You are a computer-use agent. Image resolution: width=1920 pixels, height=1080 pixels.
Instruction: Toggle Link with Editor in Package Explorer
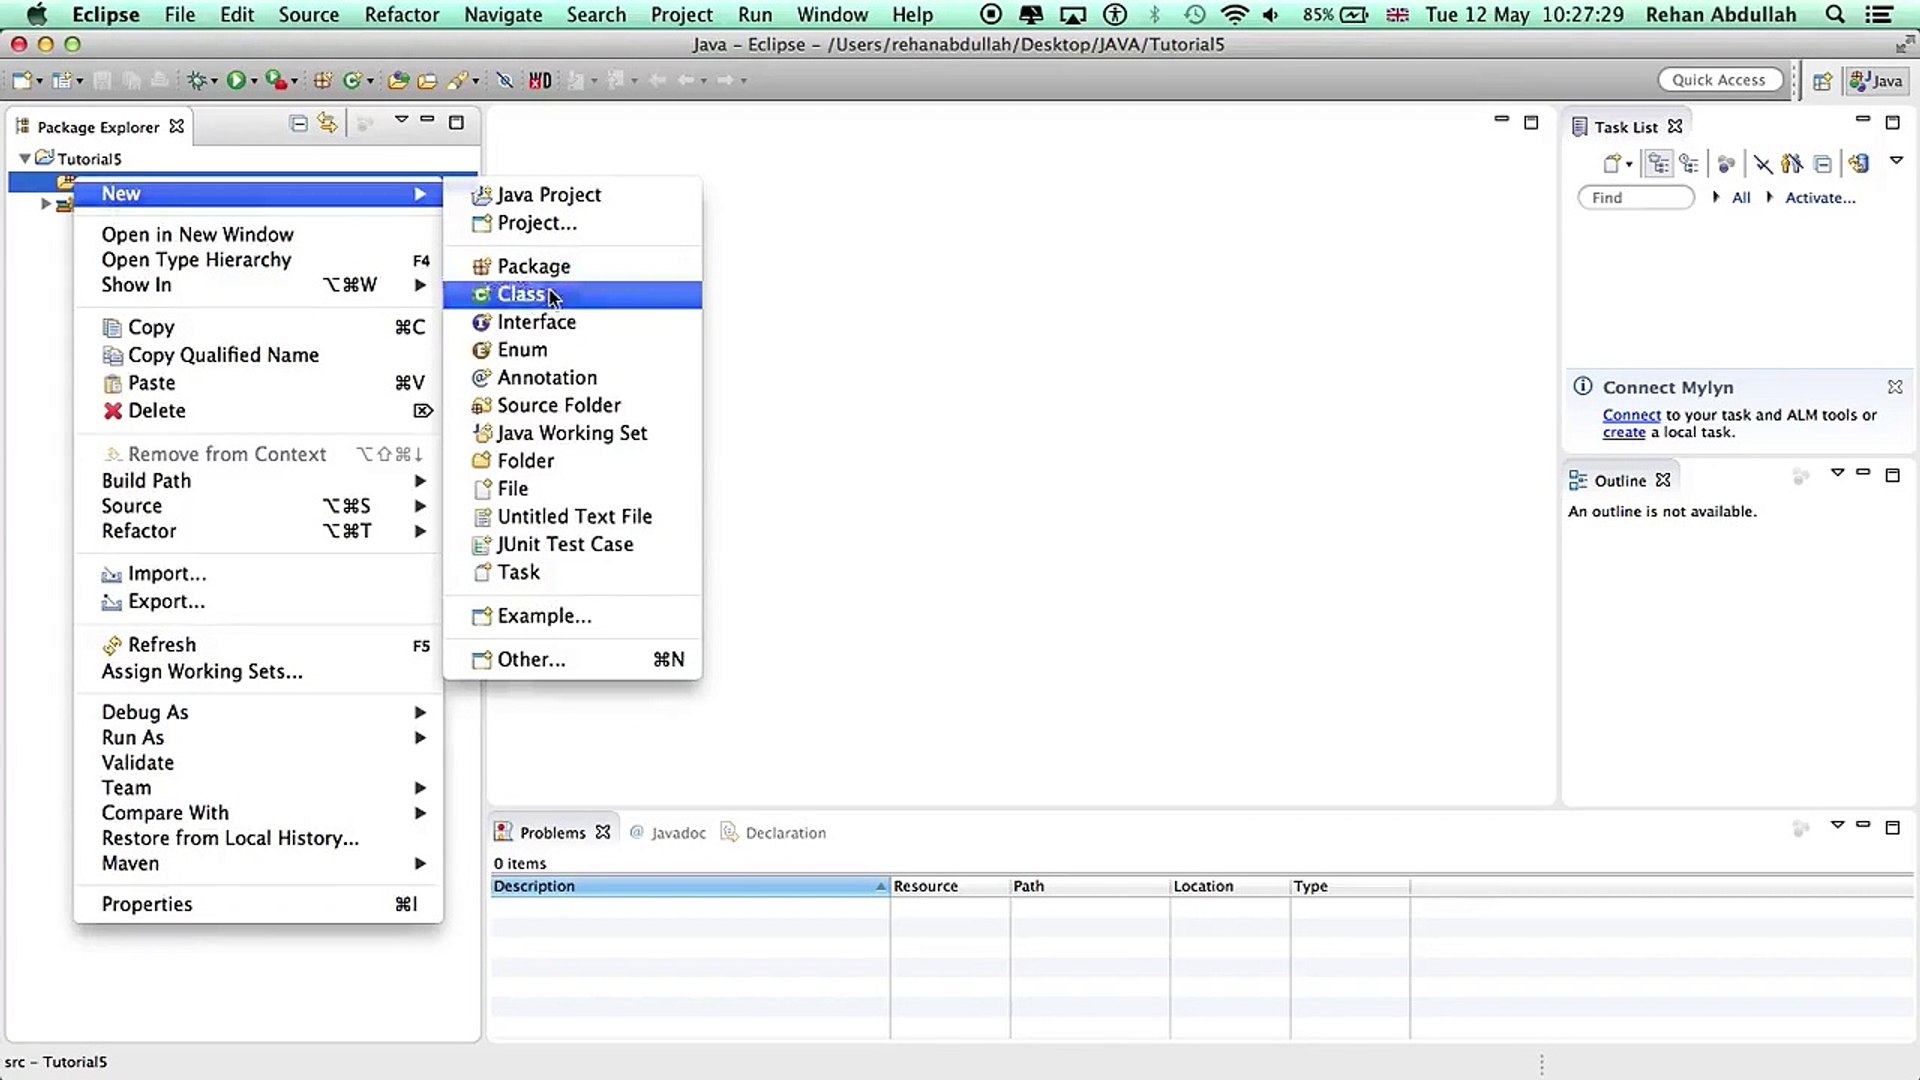point(327,122)
